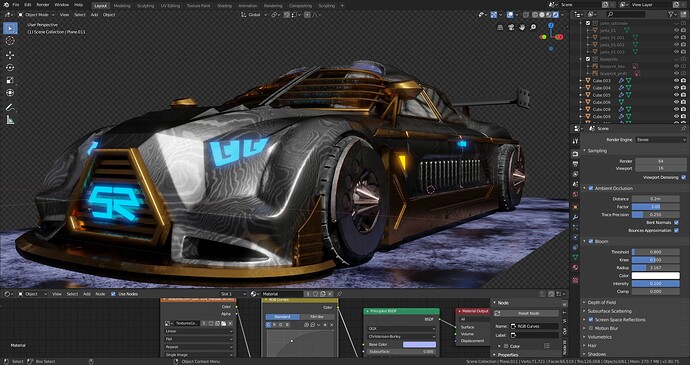Image resolution: width=690 pixels, height=365 pixels.
Task: Open the Global transform orientation dropdown
Action: [x=254, y=15]
